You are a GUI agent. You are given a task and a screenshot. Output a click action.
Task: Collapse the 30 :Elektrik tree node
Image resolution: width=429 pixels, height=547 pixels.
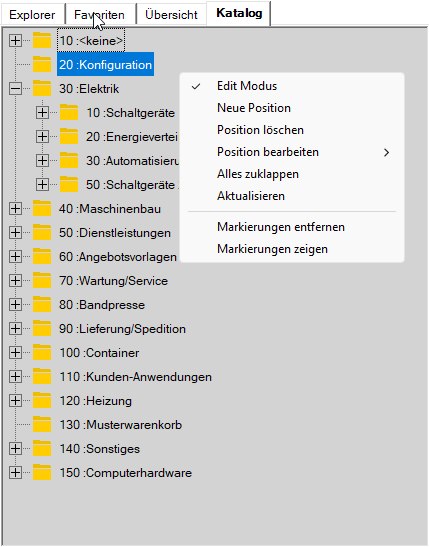(x=15, y=89)
